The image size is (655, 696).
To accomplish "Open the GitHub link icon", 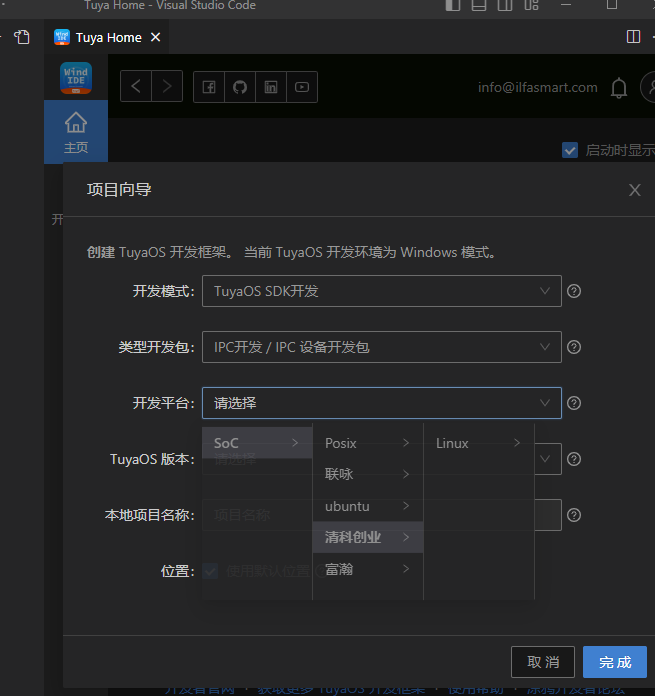I will coord(240,87).
